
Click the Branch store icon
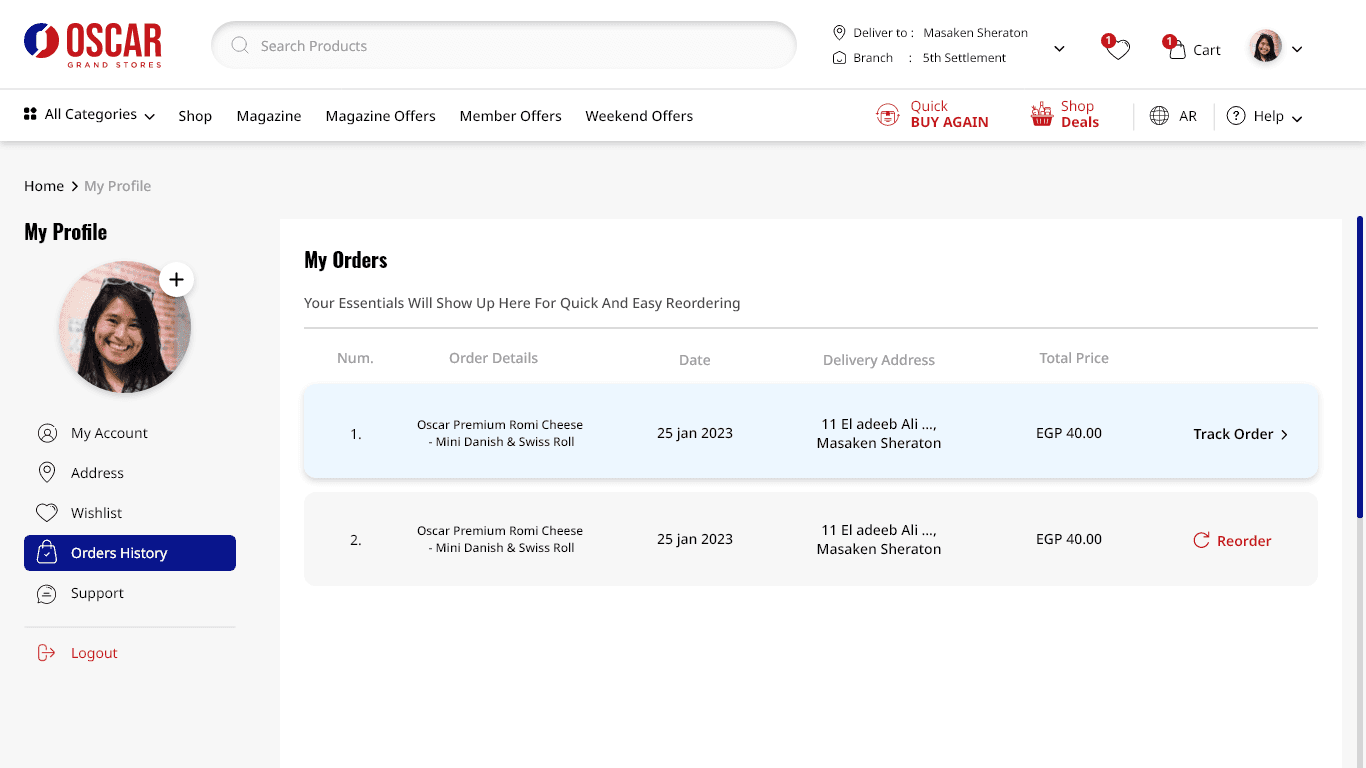[x=840, y=57]
